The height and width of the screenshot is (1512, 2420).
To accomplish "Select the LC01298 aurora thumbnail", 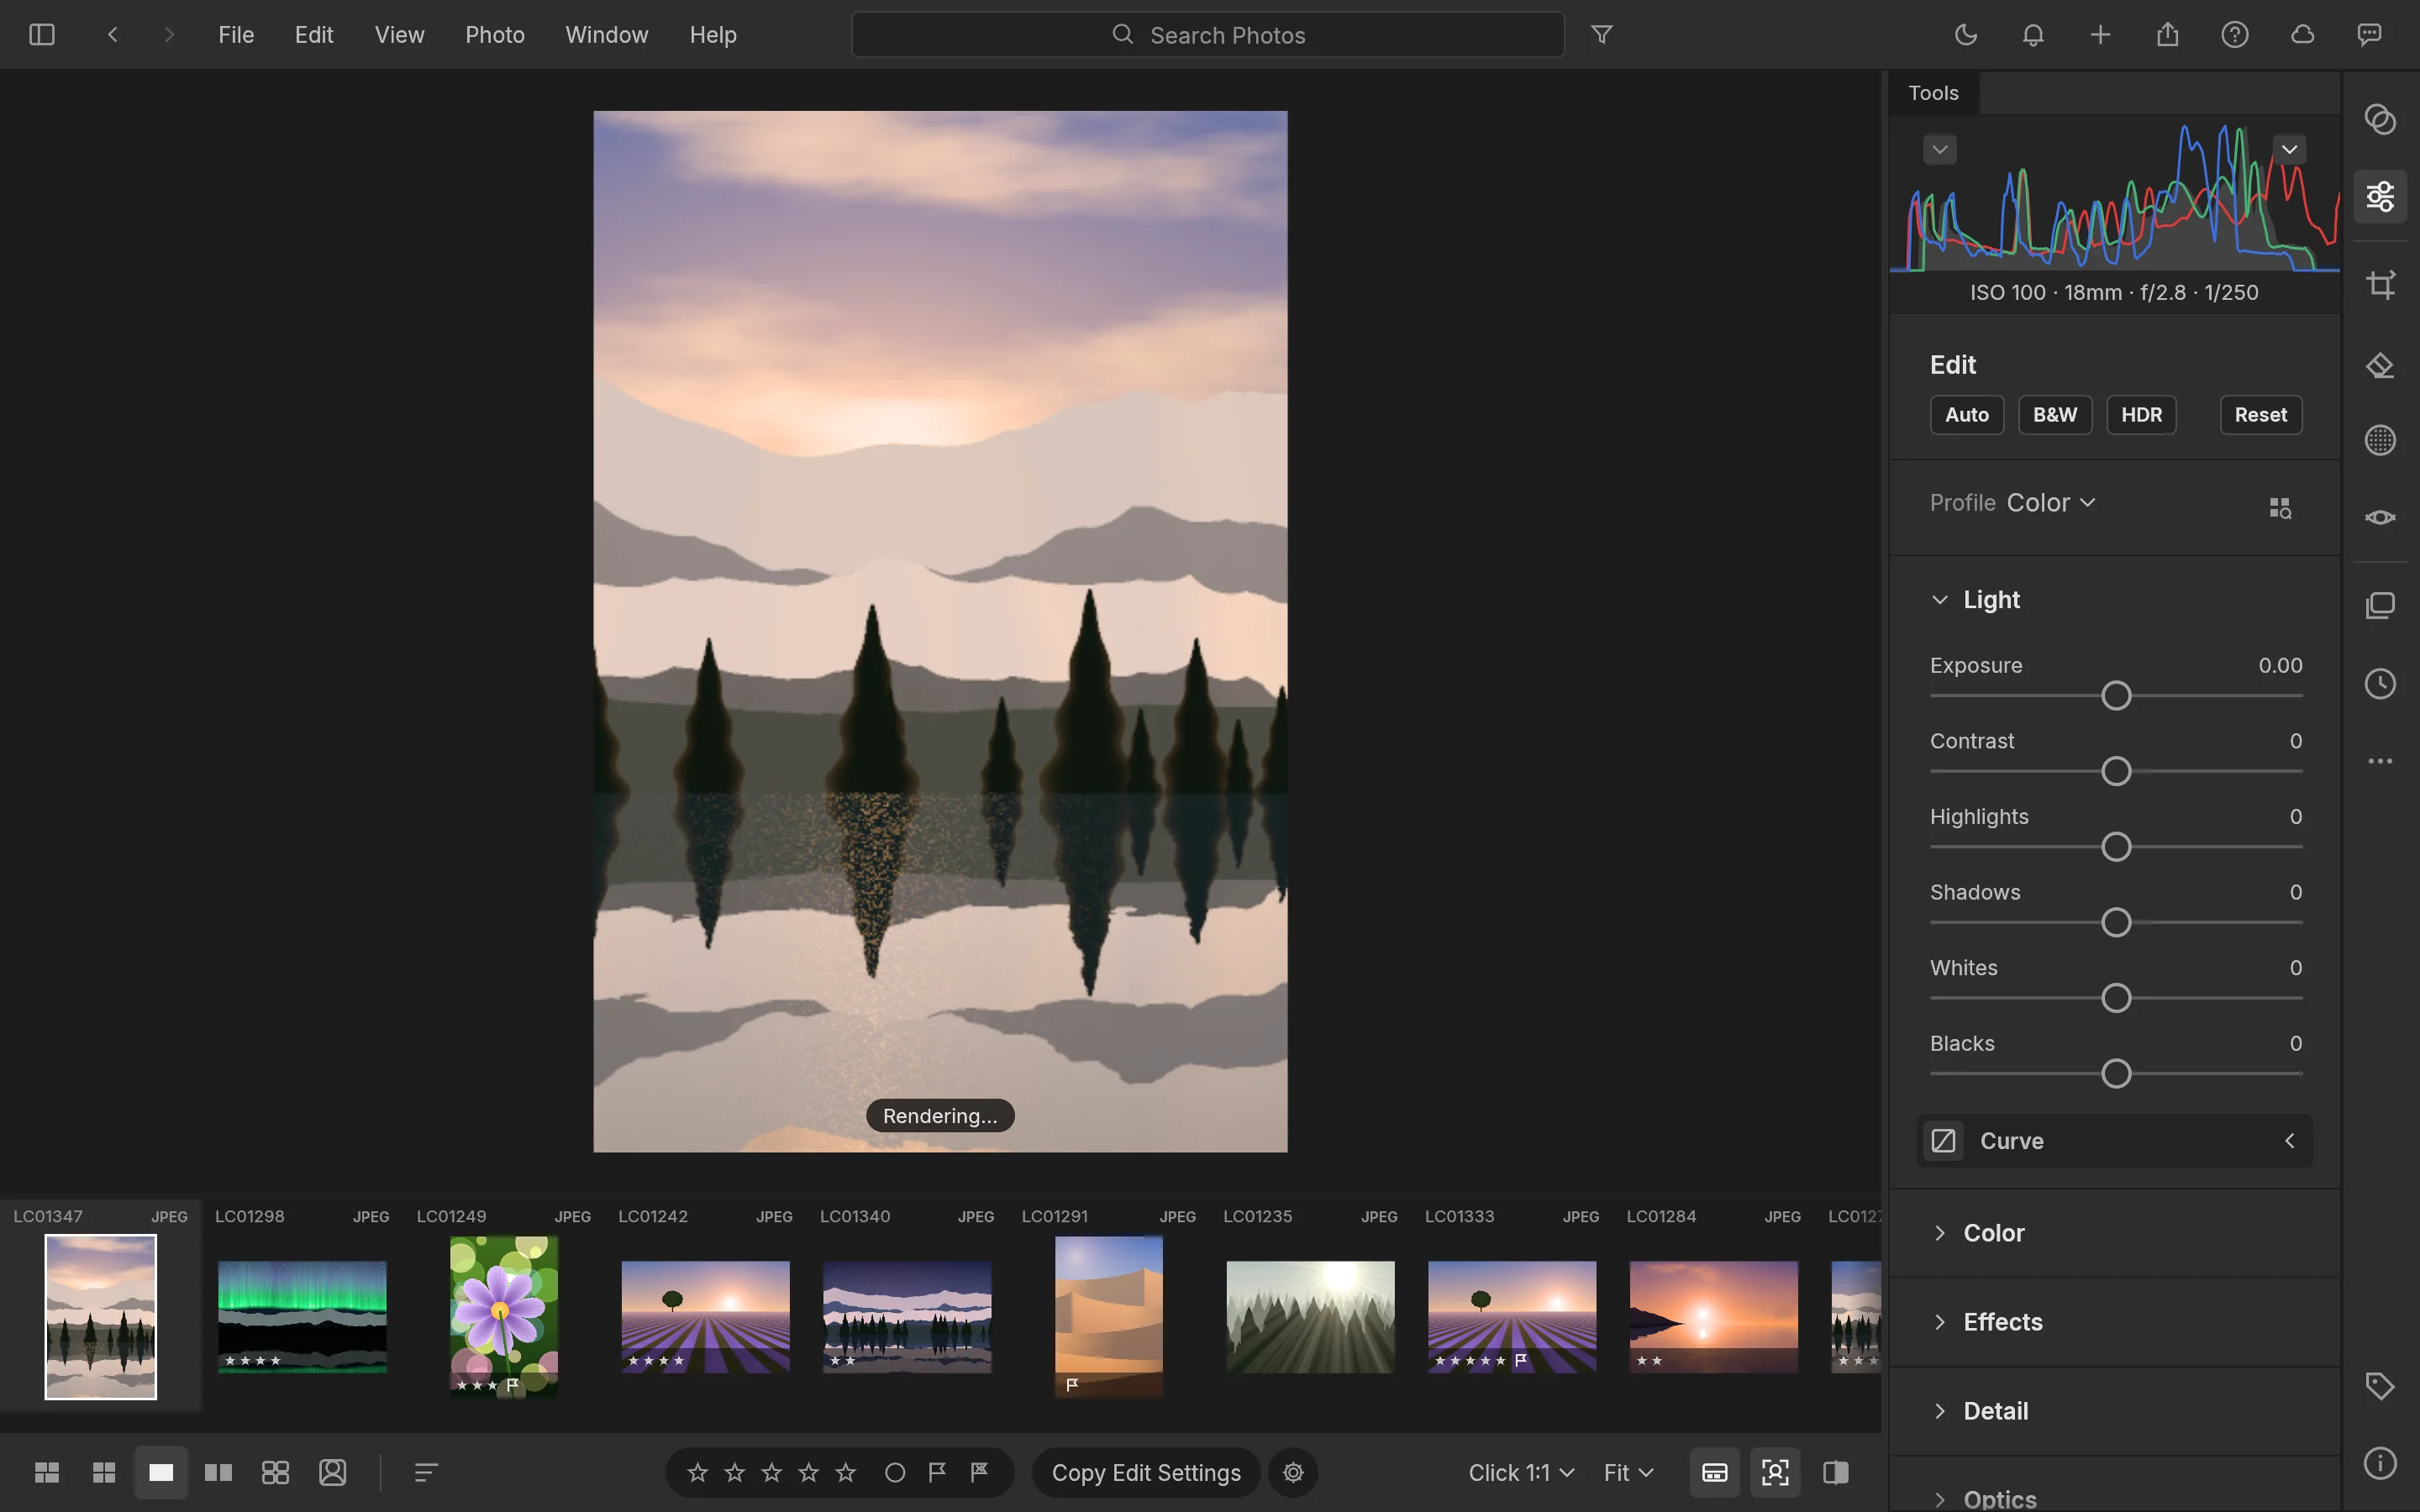I will coord(302,1316).
